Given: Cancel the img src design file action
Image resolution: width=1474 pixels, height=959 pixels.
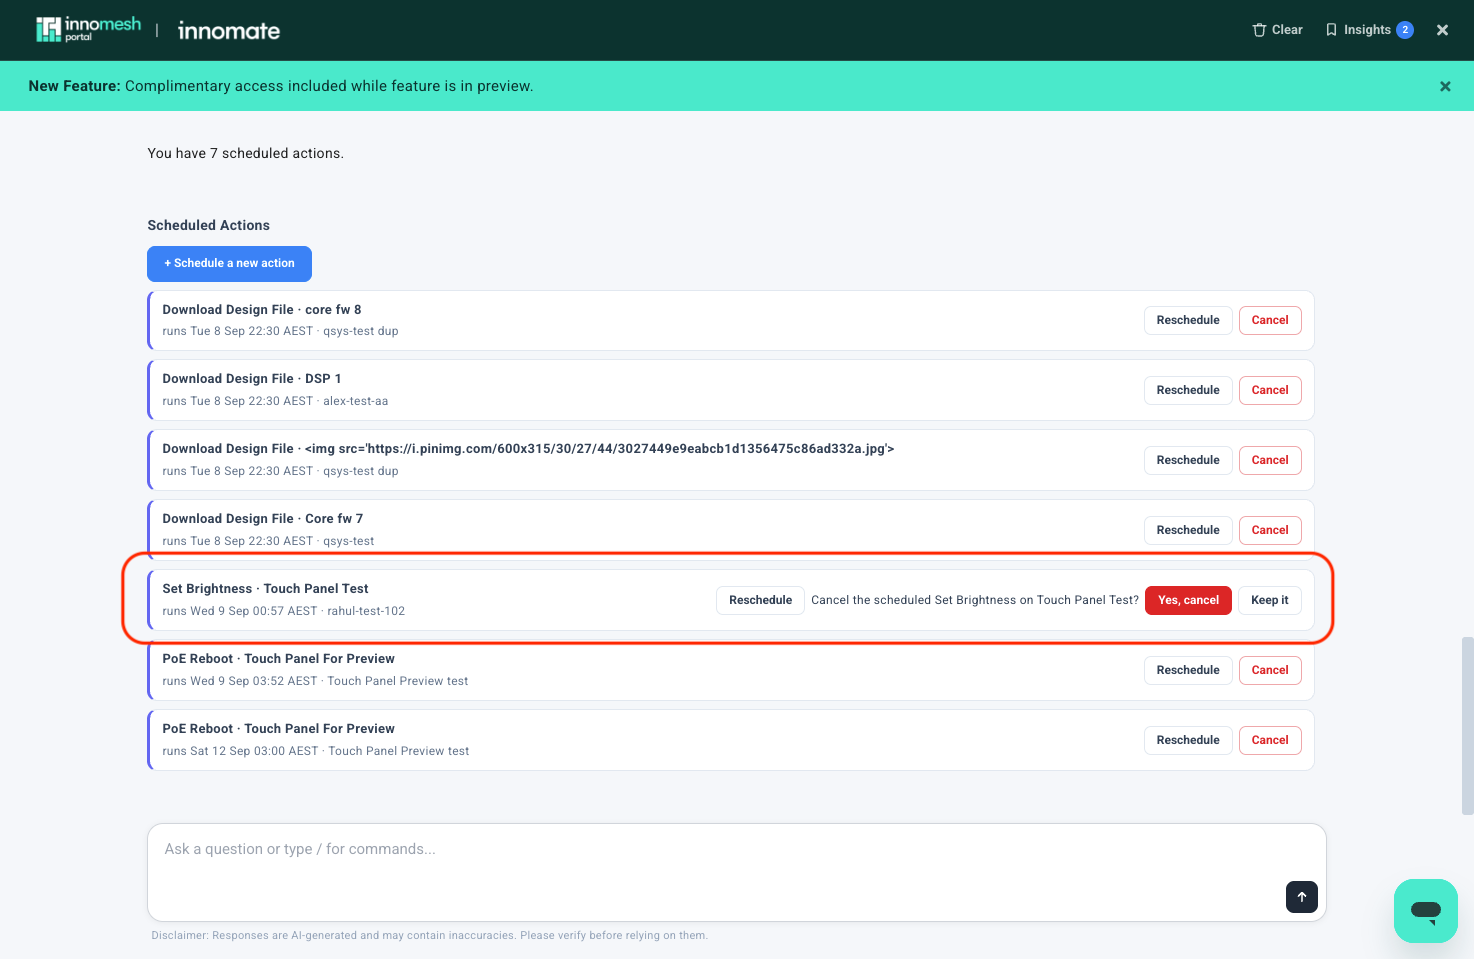Looking at the screenshot, I should [1270, 460].
